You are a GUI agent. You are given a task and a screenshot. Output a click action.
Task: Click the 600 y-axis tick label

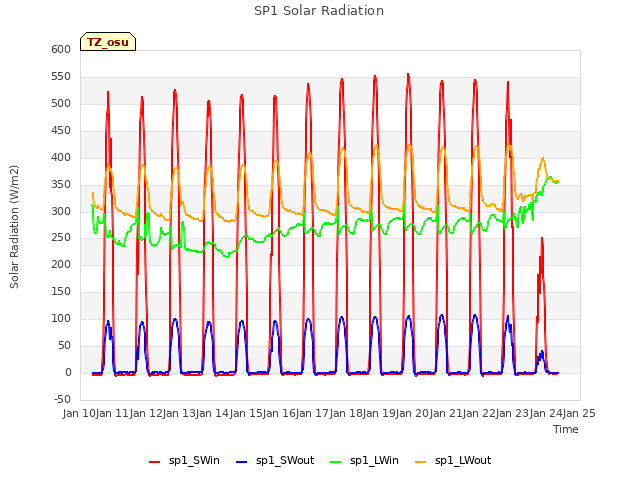pos(61,49)
